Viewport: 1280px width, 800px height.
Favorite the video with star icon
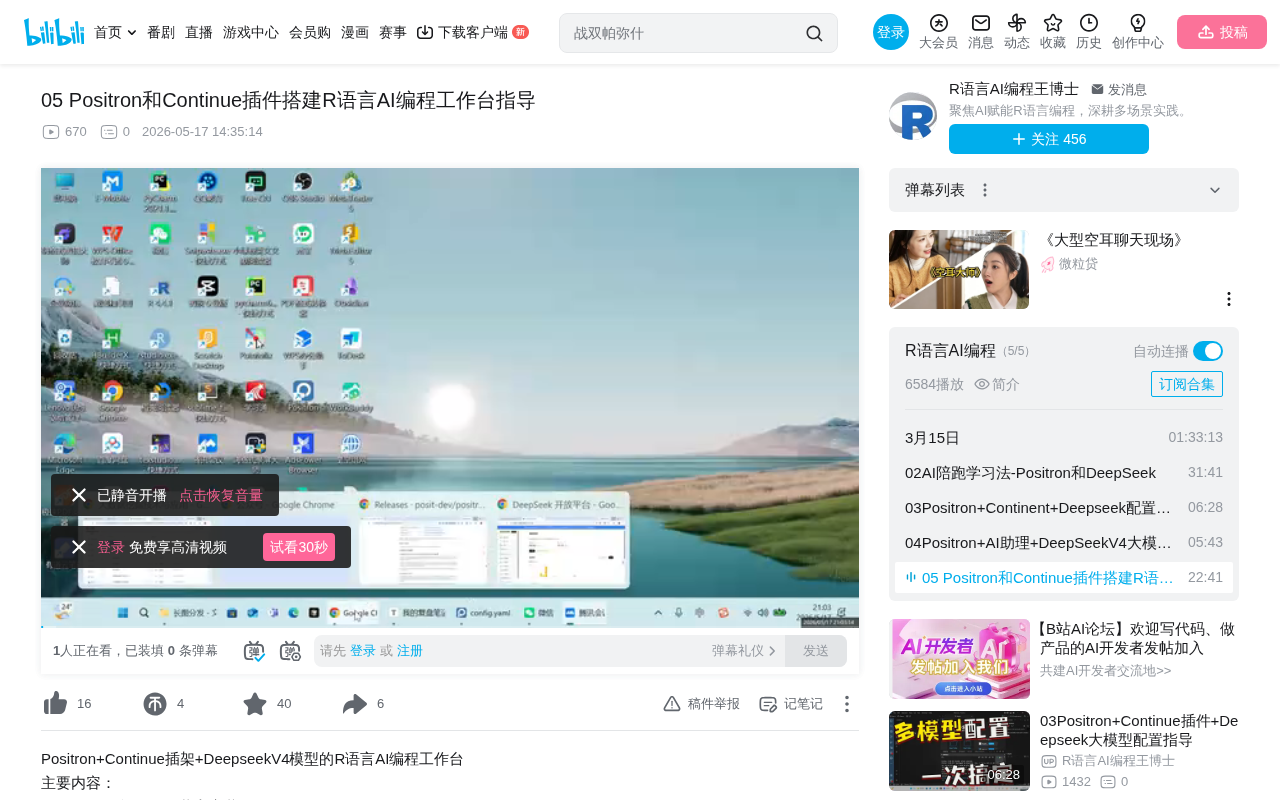click(255, 704)
